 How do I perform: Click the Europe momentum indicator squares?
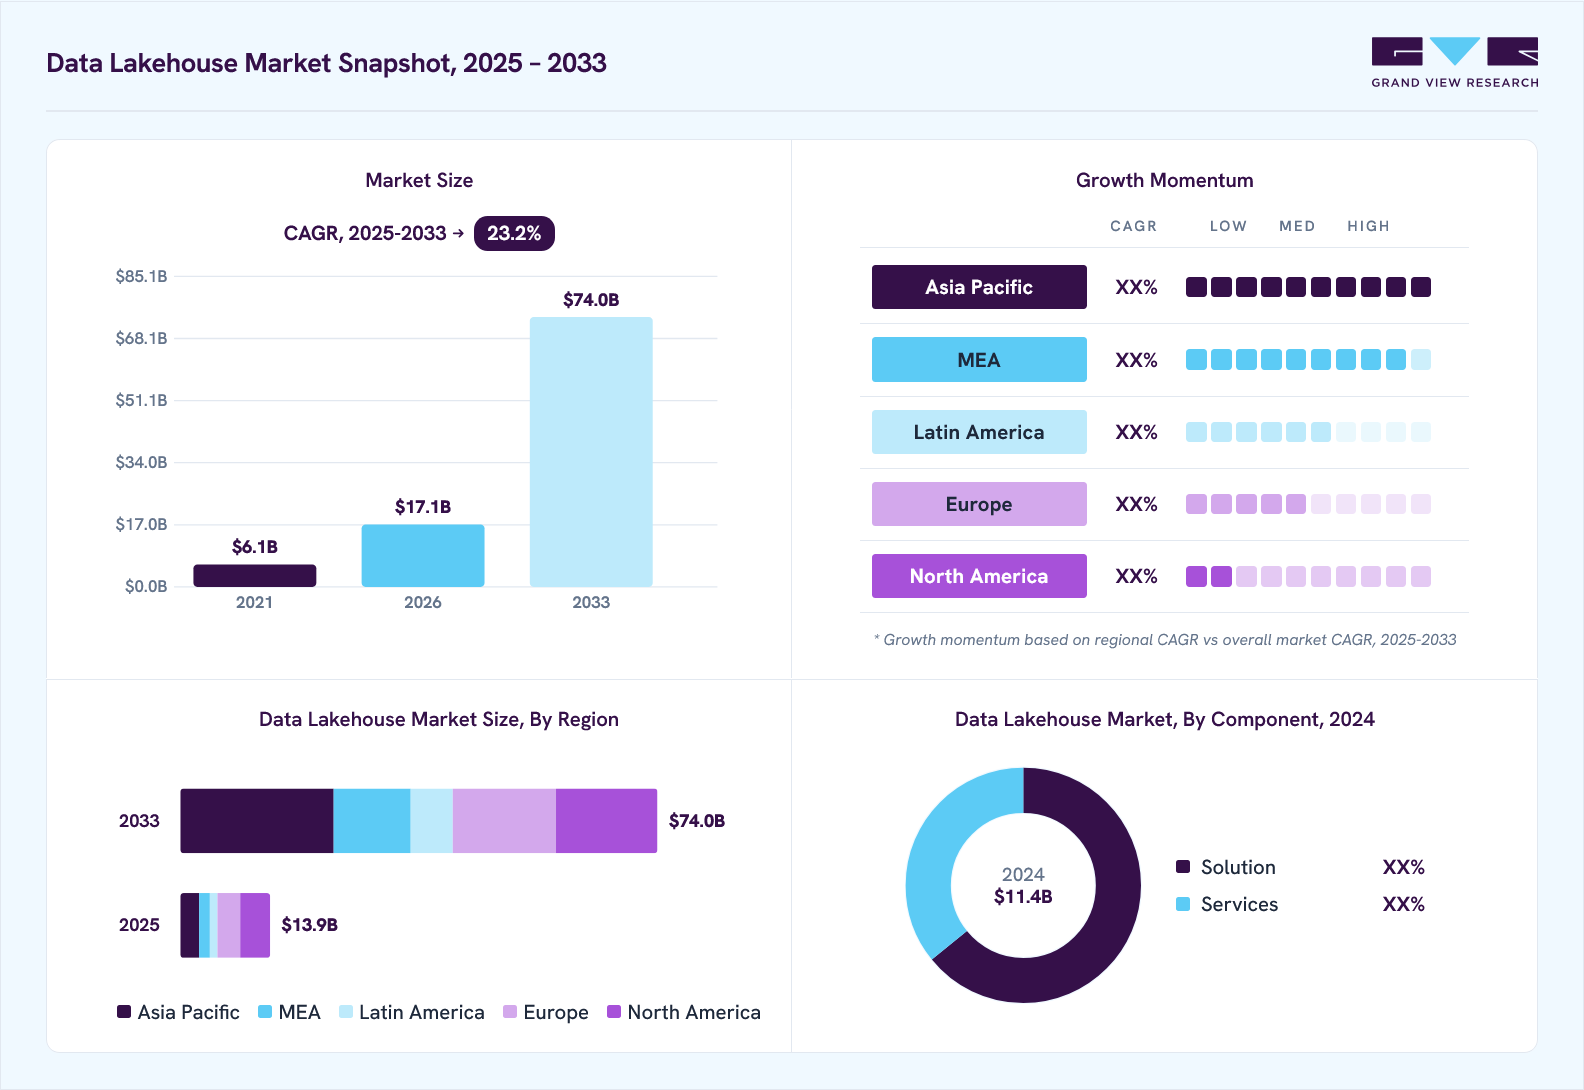[x=1308, y=504]
